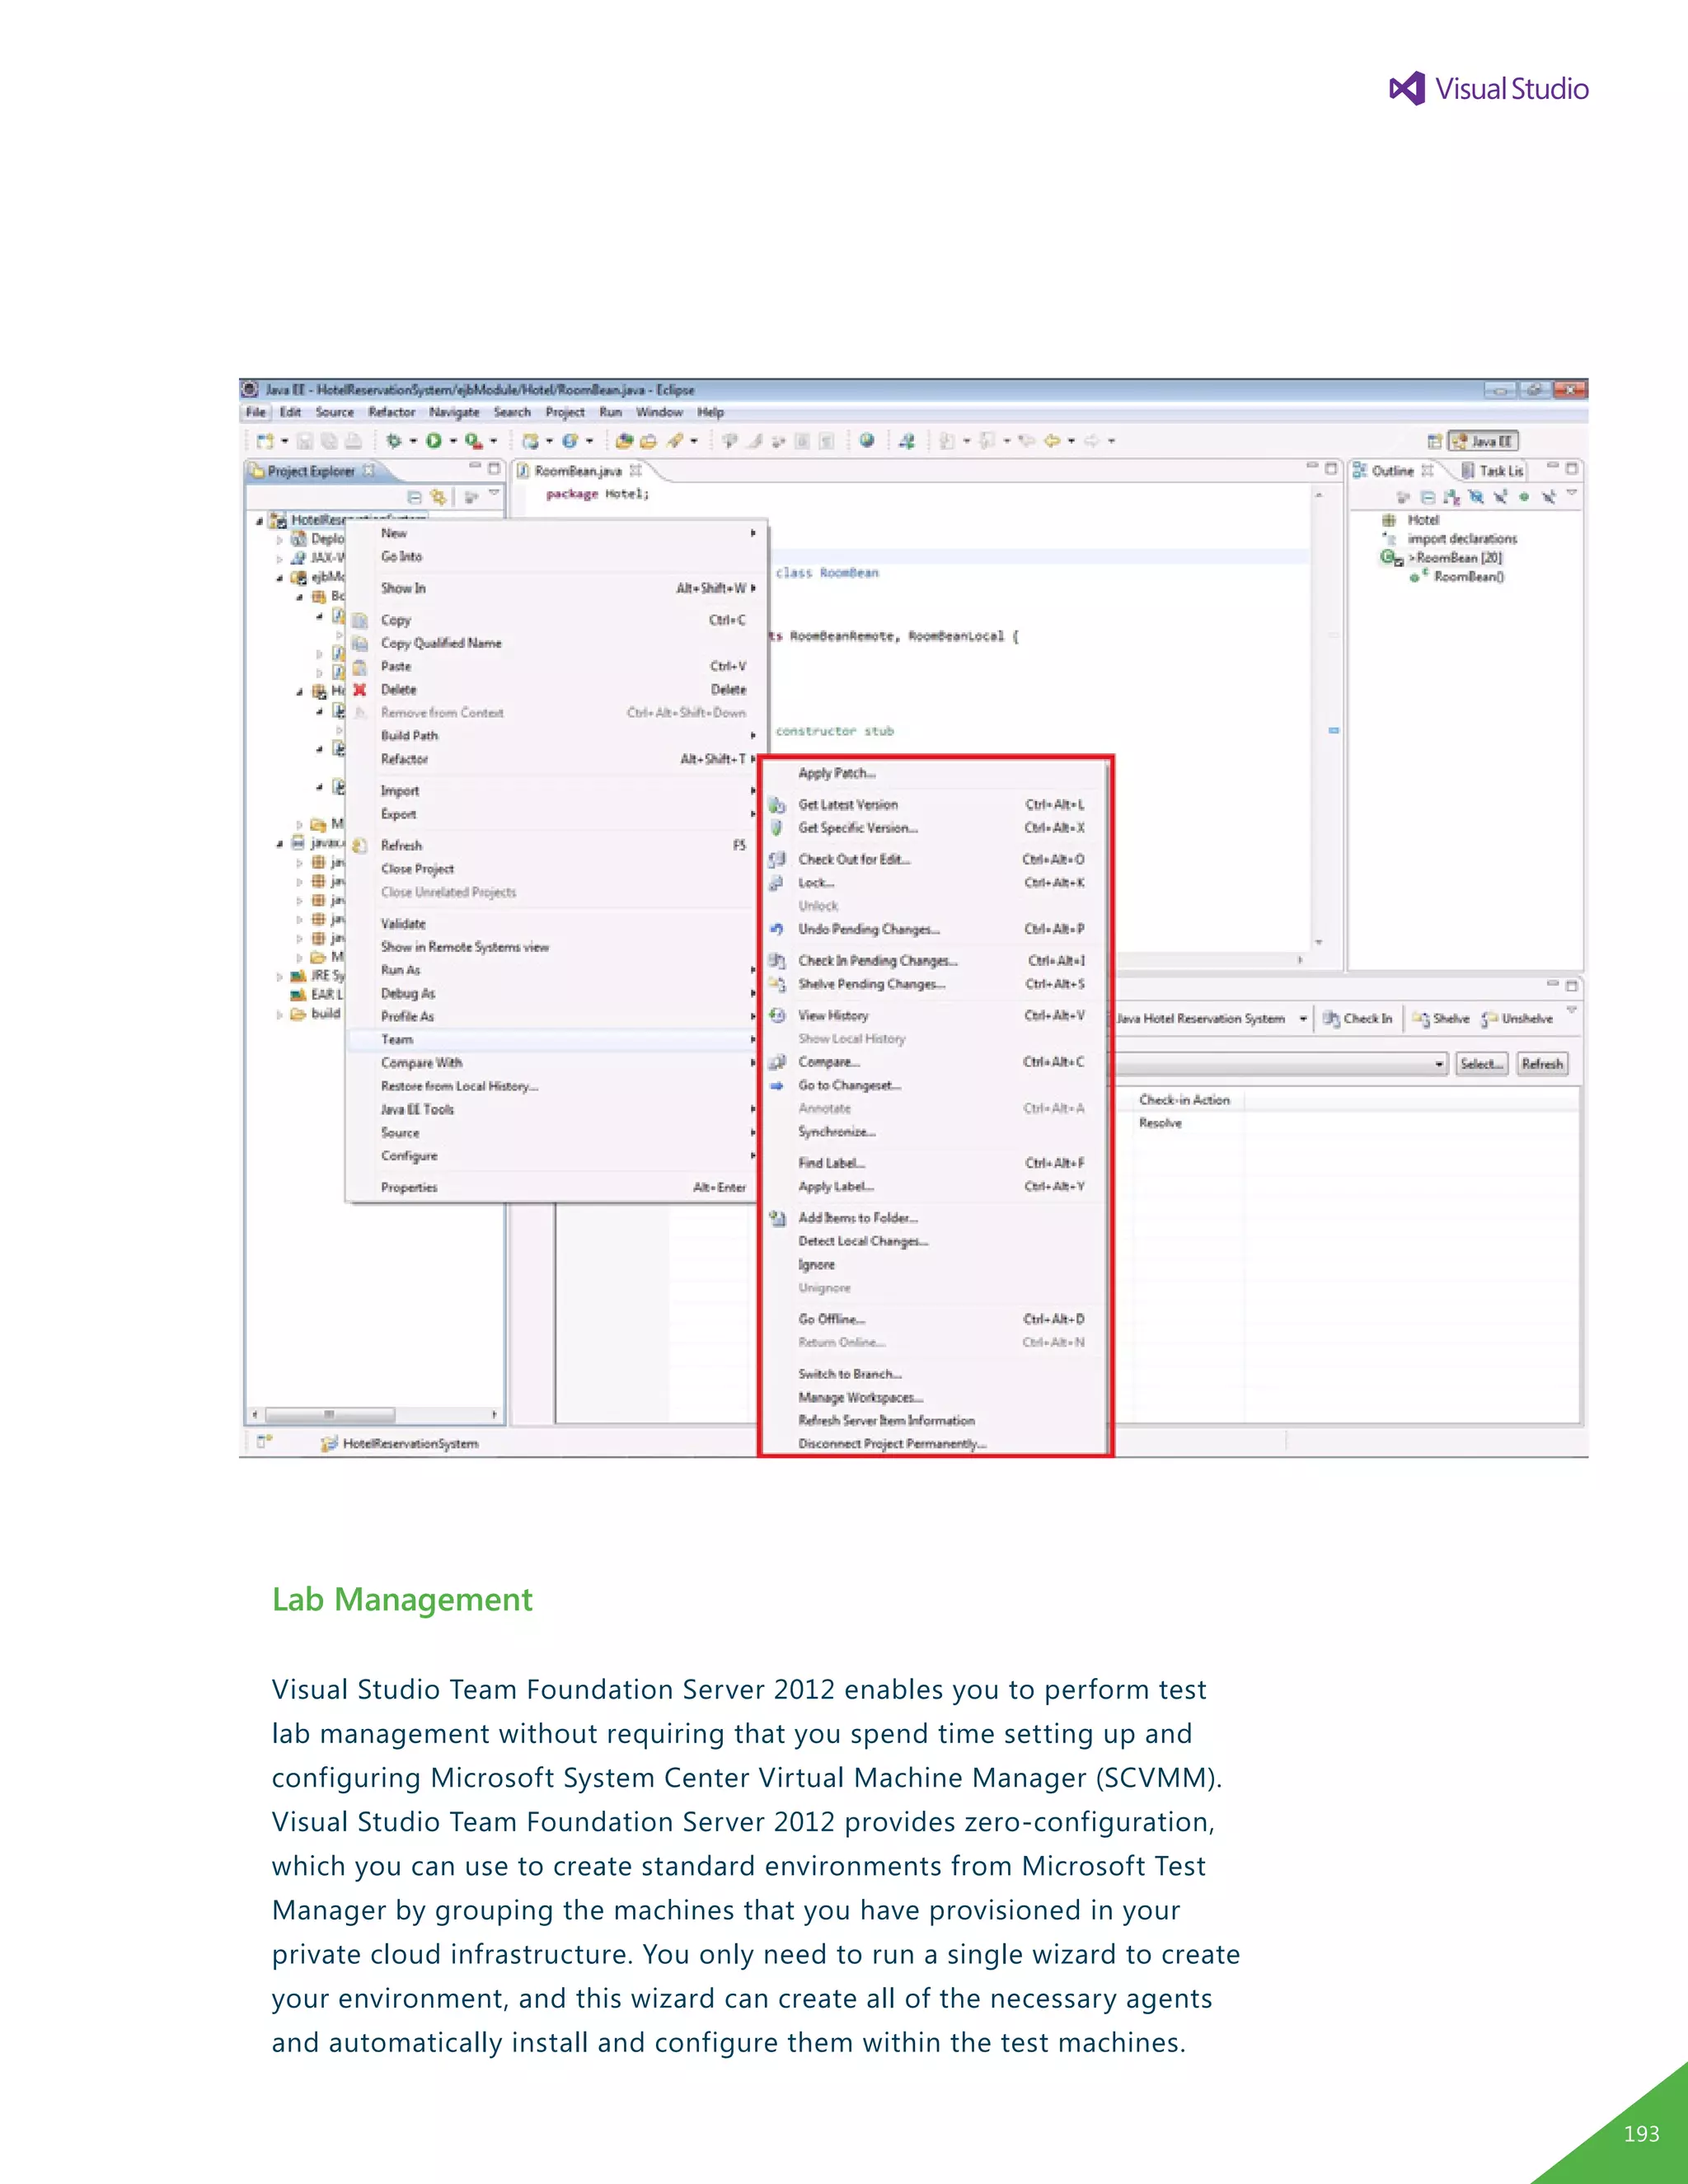Click Collapse All icon in Project Explorer
The width and height of the screenshot is (1688, 2184).
coord(414,496)
